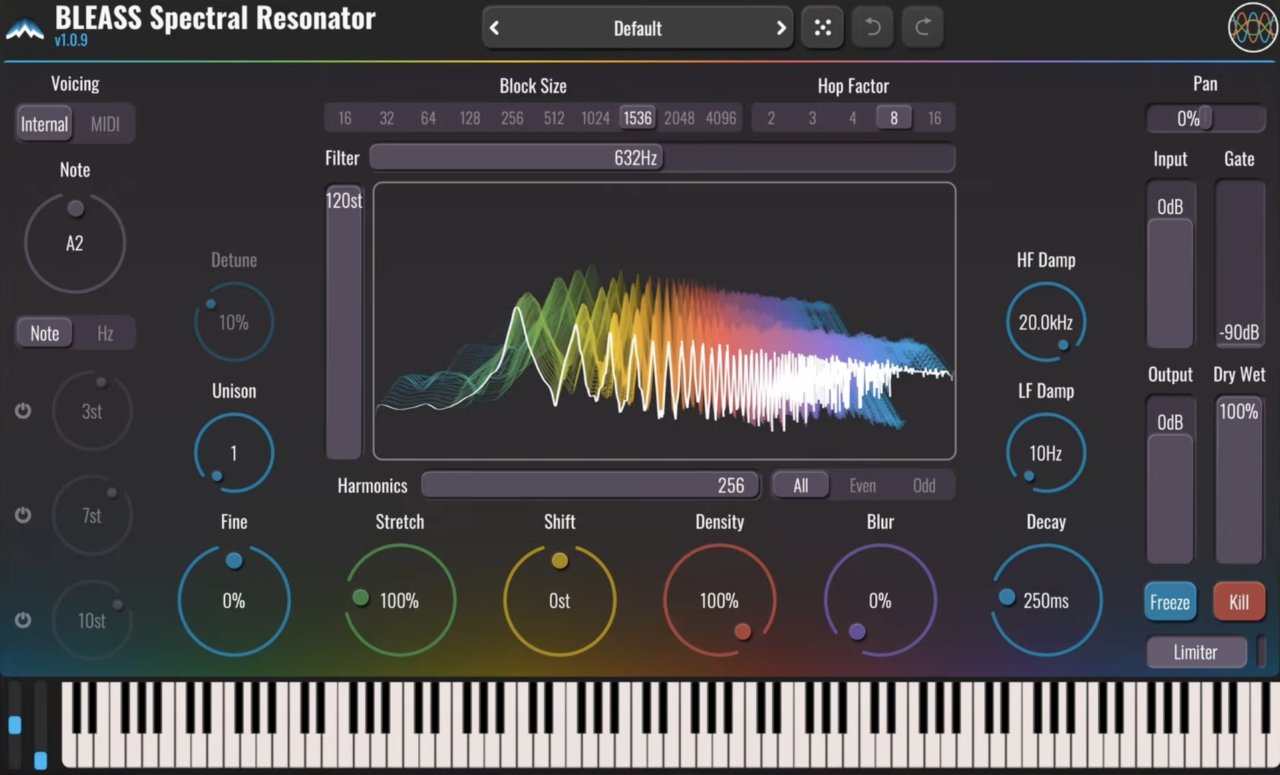Open the BLEASS circular logo at top right
The height and width of the screenshot is (775, 1280).
tap(1252, 28)
